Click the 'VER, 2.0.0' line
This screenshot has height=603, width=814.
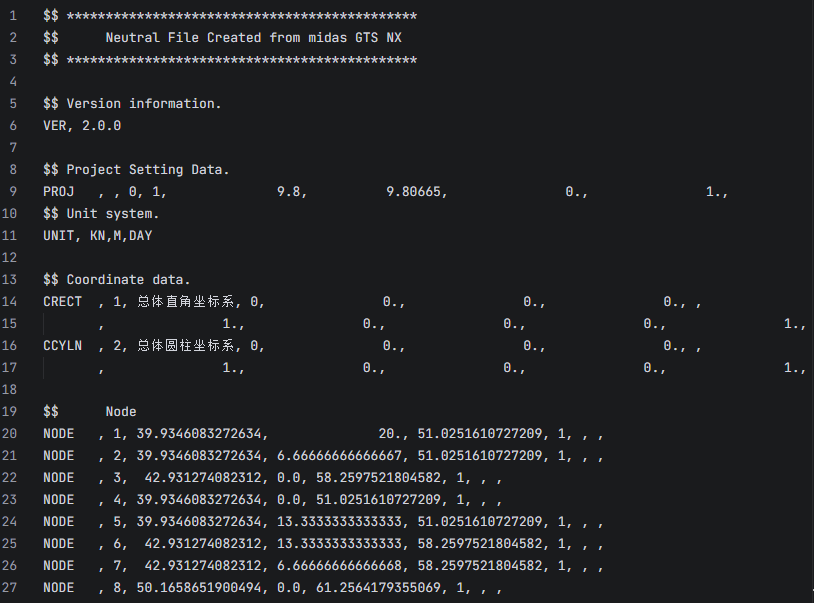point(82,126)
